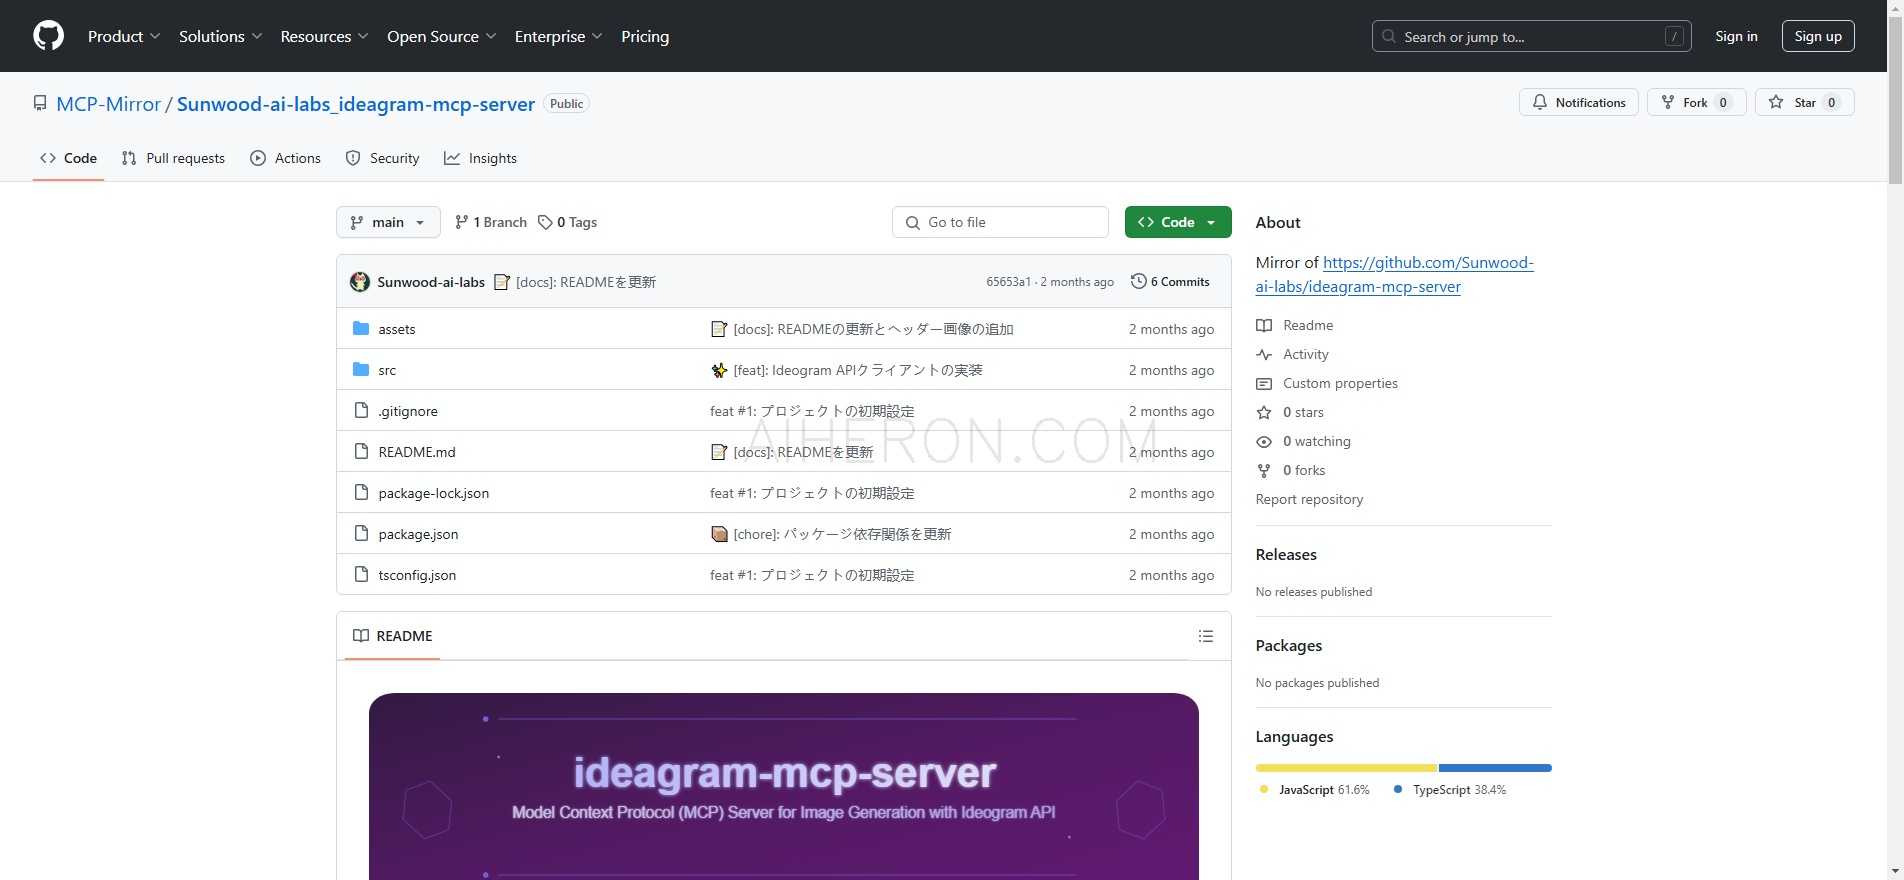The image size is (1904, 880).
Task: Click the tsconfig.json file icon
Action: pyautogui.click(x=361, y=574)
